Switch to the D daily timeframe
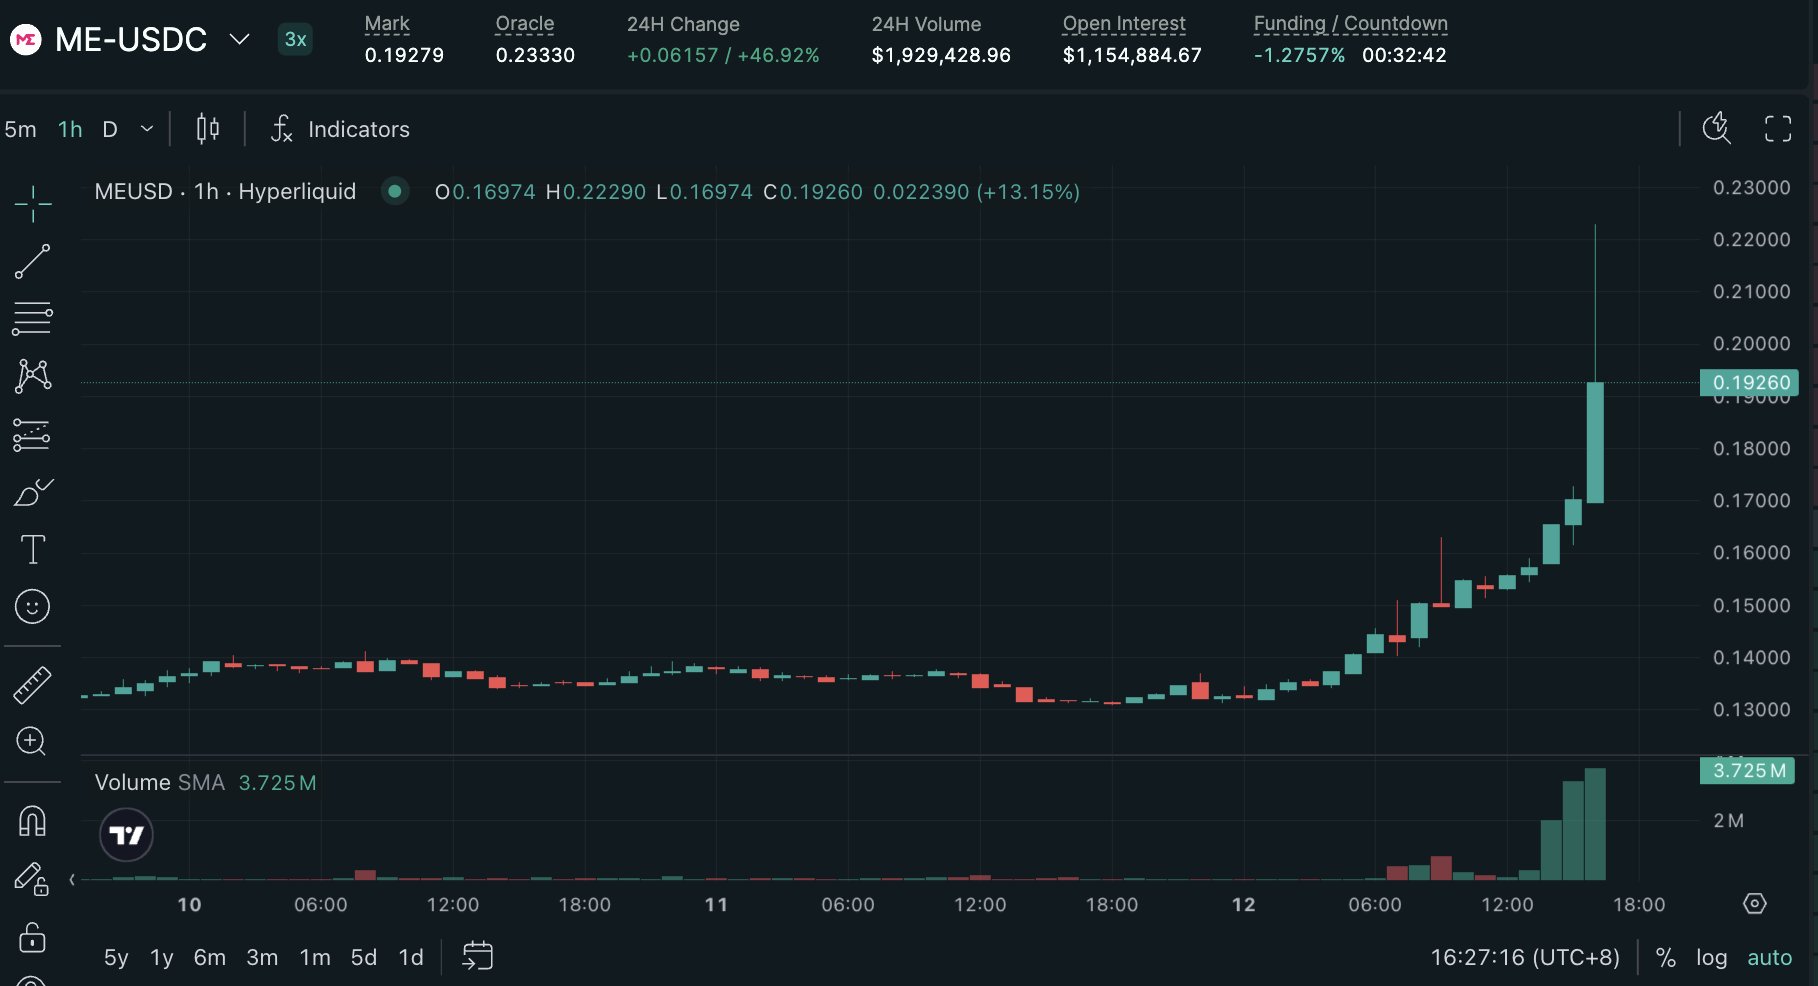 click(110, 129)
